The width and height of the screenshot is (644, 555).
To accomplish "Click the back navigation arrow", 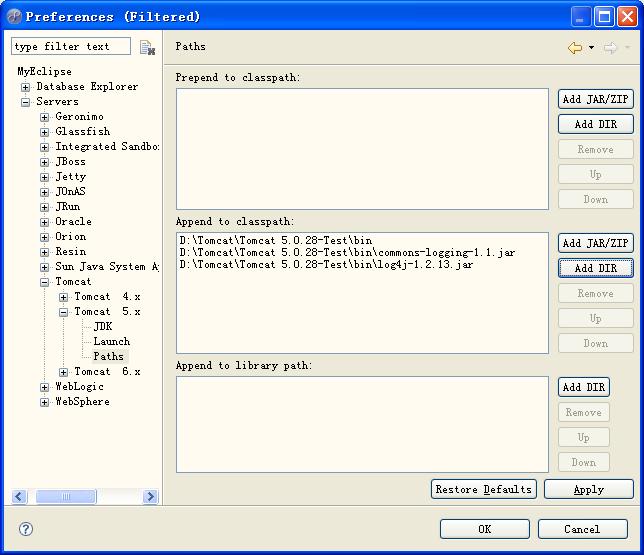I will (x=574, y=47).
